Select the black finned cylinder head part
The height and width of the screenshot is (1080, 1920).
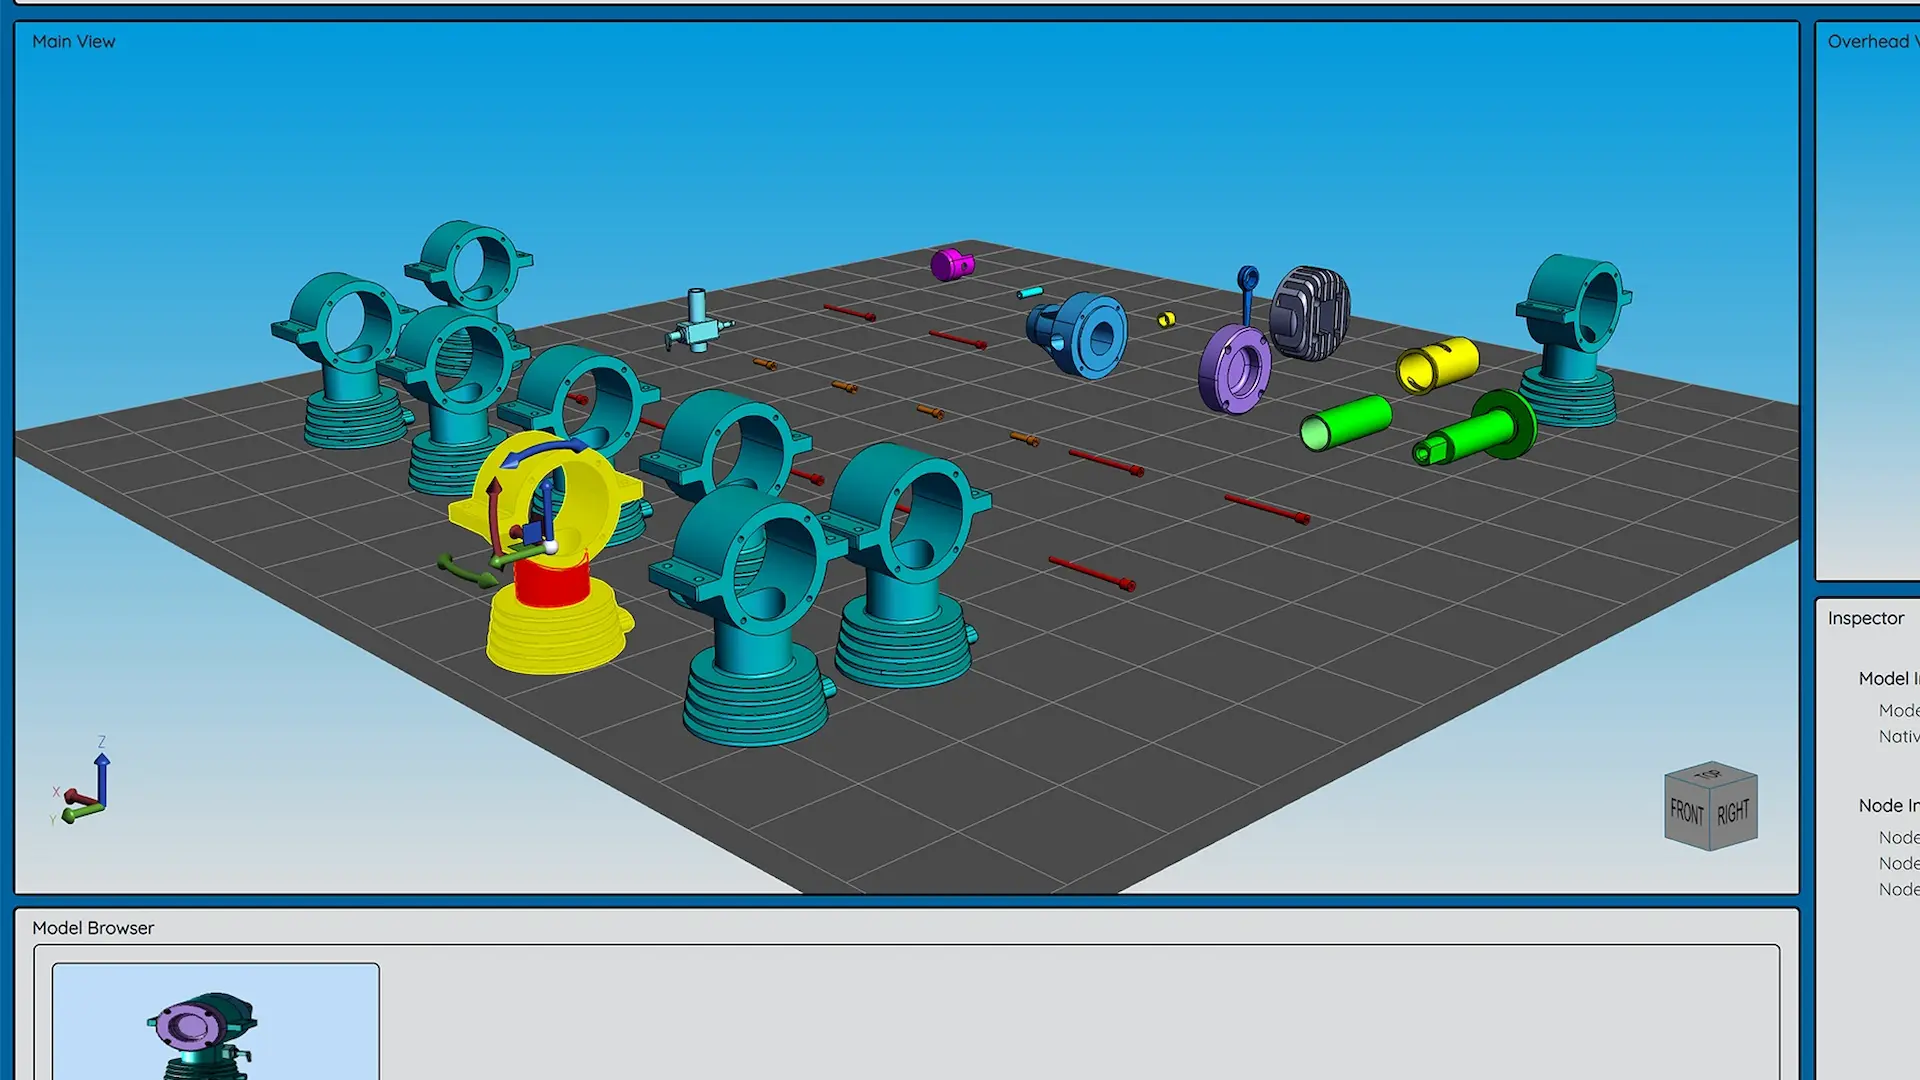[1310, 310]
